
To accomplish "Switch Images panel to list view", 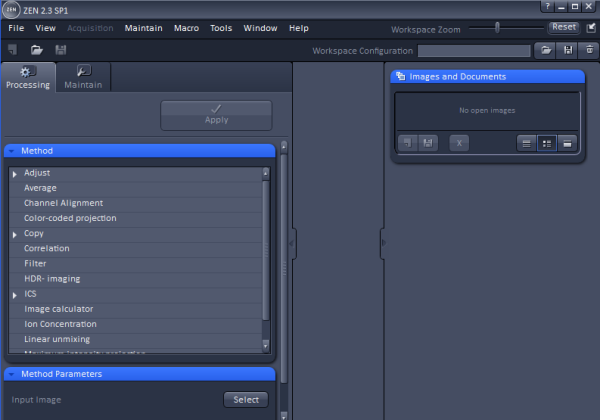I will pos(527,143).
